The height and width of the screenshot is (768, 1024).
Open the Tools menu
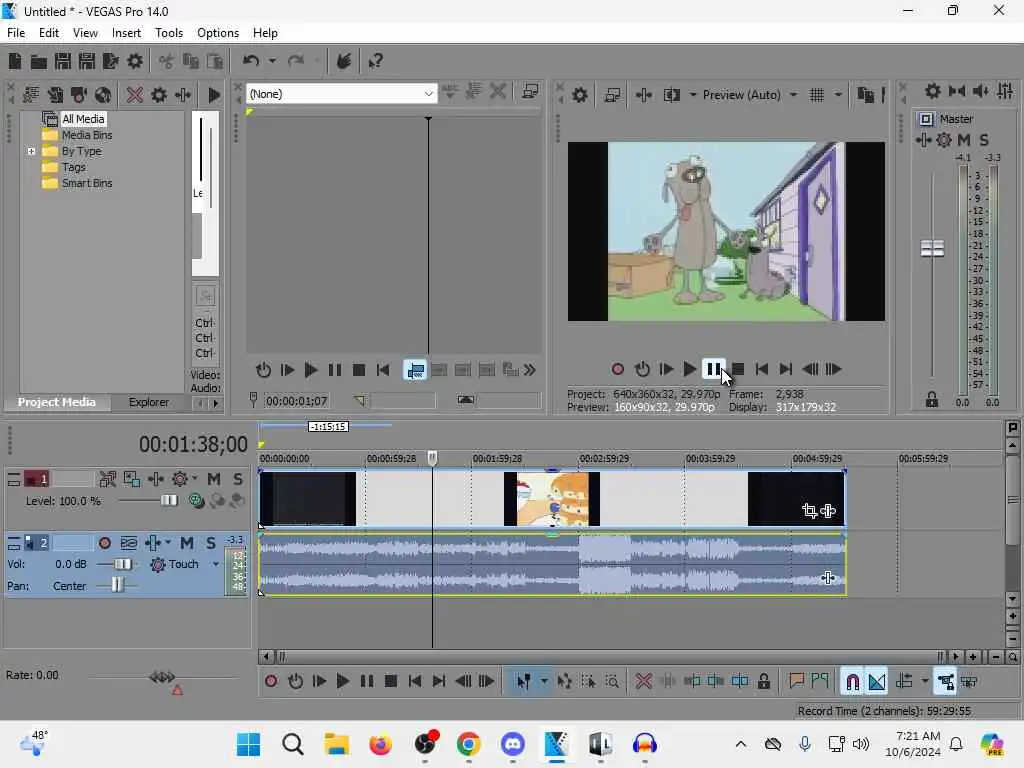tap(168, 33)
